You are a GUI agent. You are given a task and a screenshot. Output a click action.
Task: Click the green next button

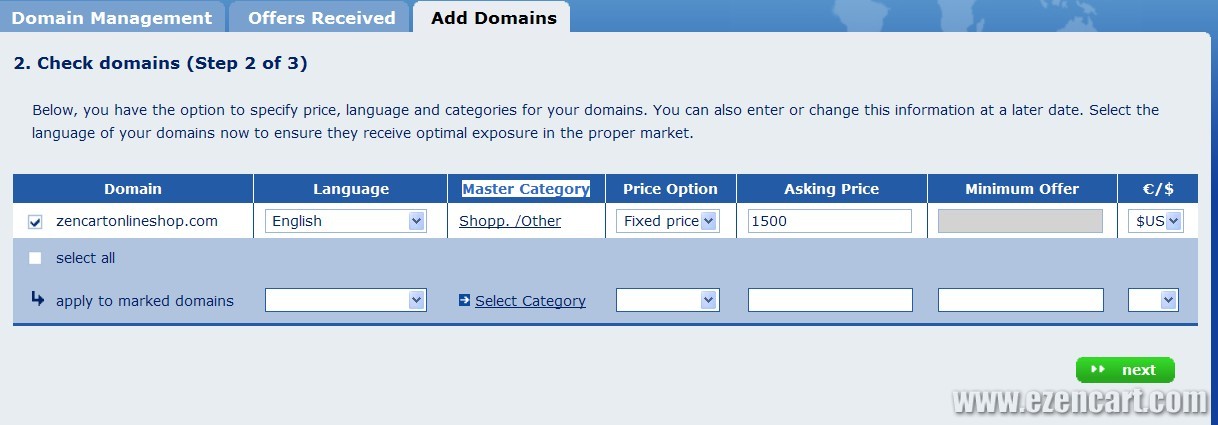pos(1125,370)
